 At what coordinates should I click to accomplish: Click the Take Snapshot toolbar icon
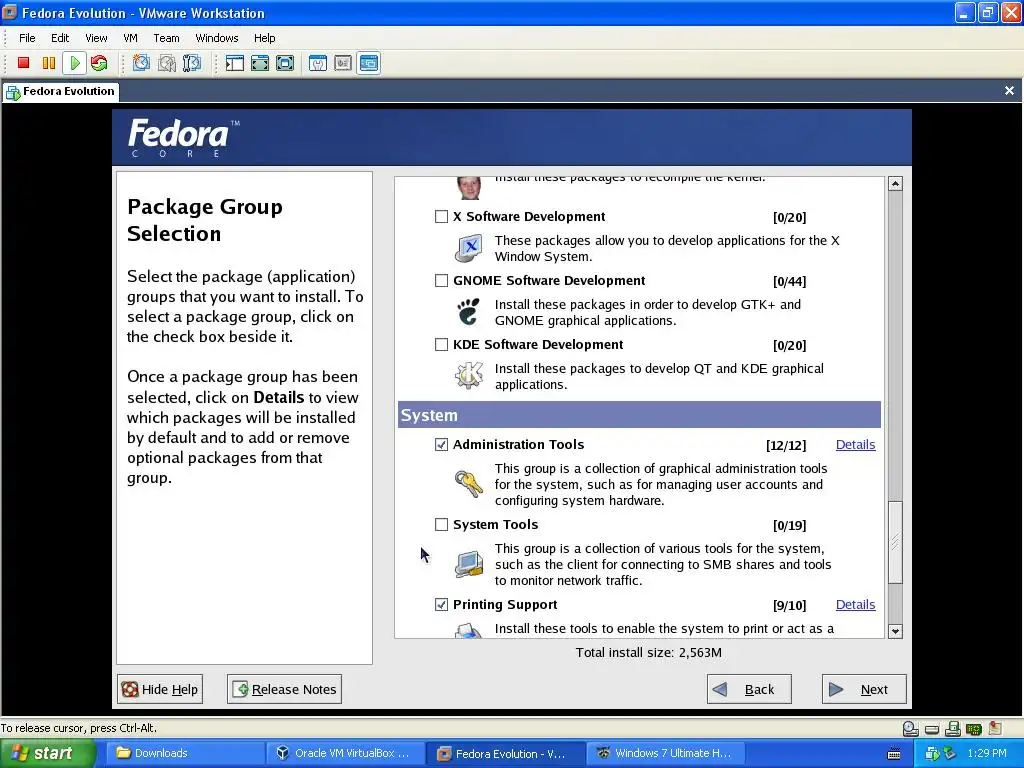pos(141,63)
